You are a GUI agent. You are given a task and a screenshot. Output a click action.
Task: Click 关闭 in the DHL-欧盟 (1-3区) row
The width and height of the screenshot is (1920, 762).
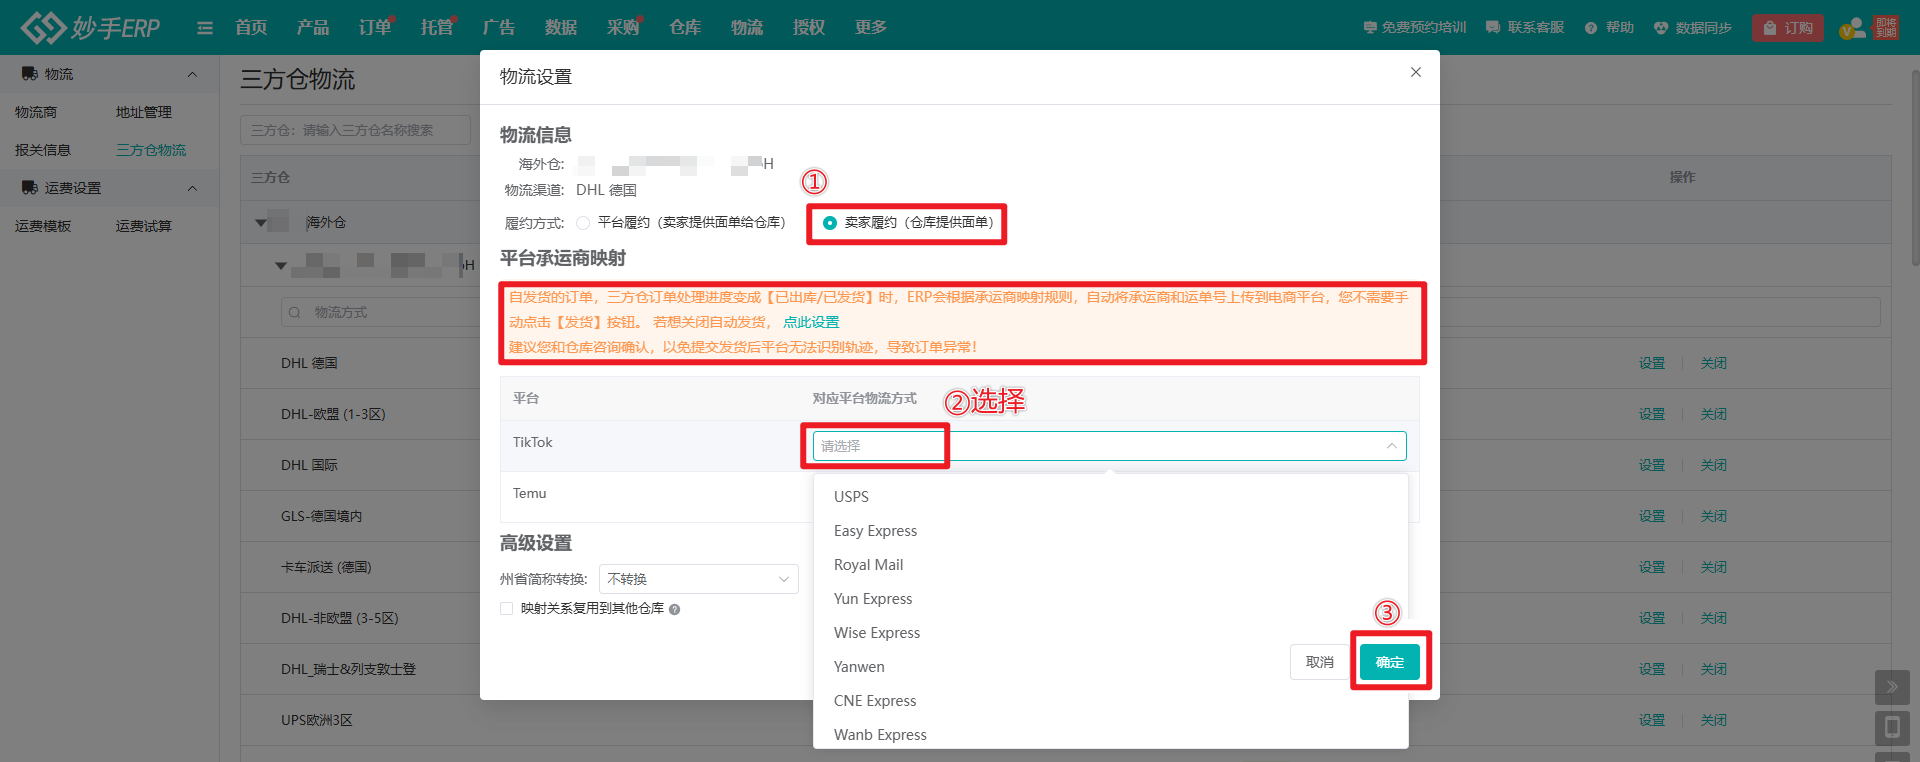1714,414
